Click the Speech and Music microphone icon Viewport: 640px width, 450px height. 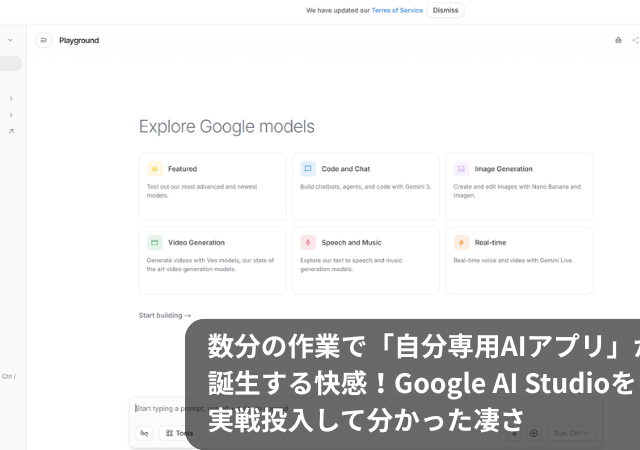pyautogui.click(x=308, y=242)
